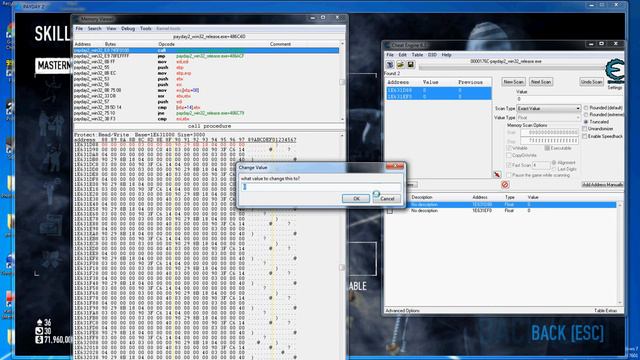Select the jne instruction row in disassembler
640x360 pixels.
click(206, 113)
